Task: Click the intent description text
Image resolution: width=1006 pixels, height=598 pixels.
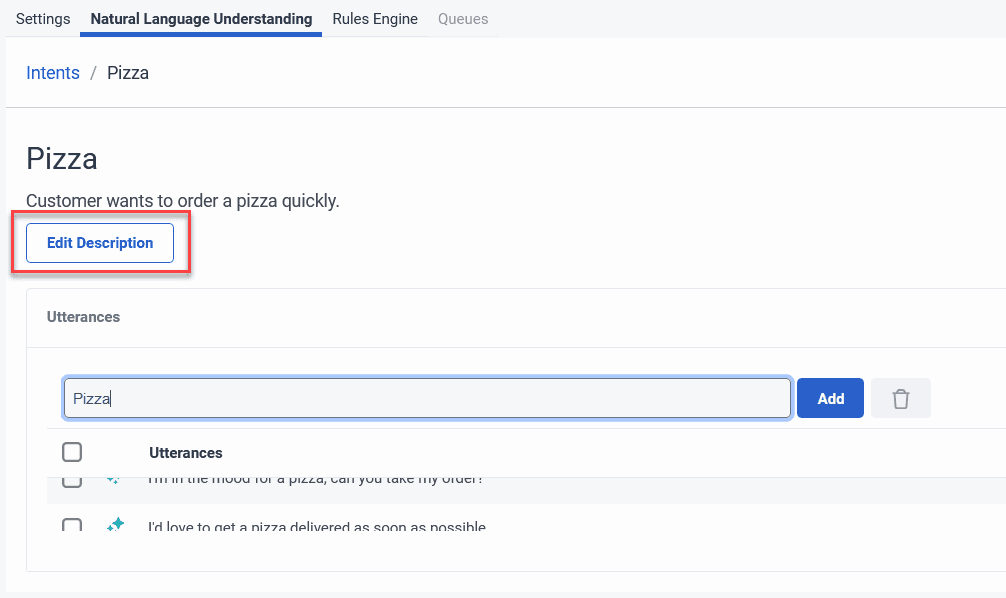Action: tap(183, 201)
